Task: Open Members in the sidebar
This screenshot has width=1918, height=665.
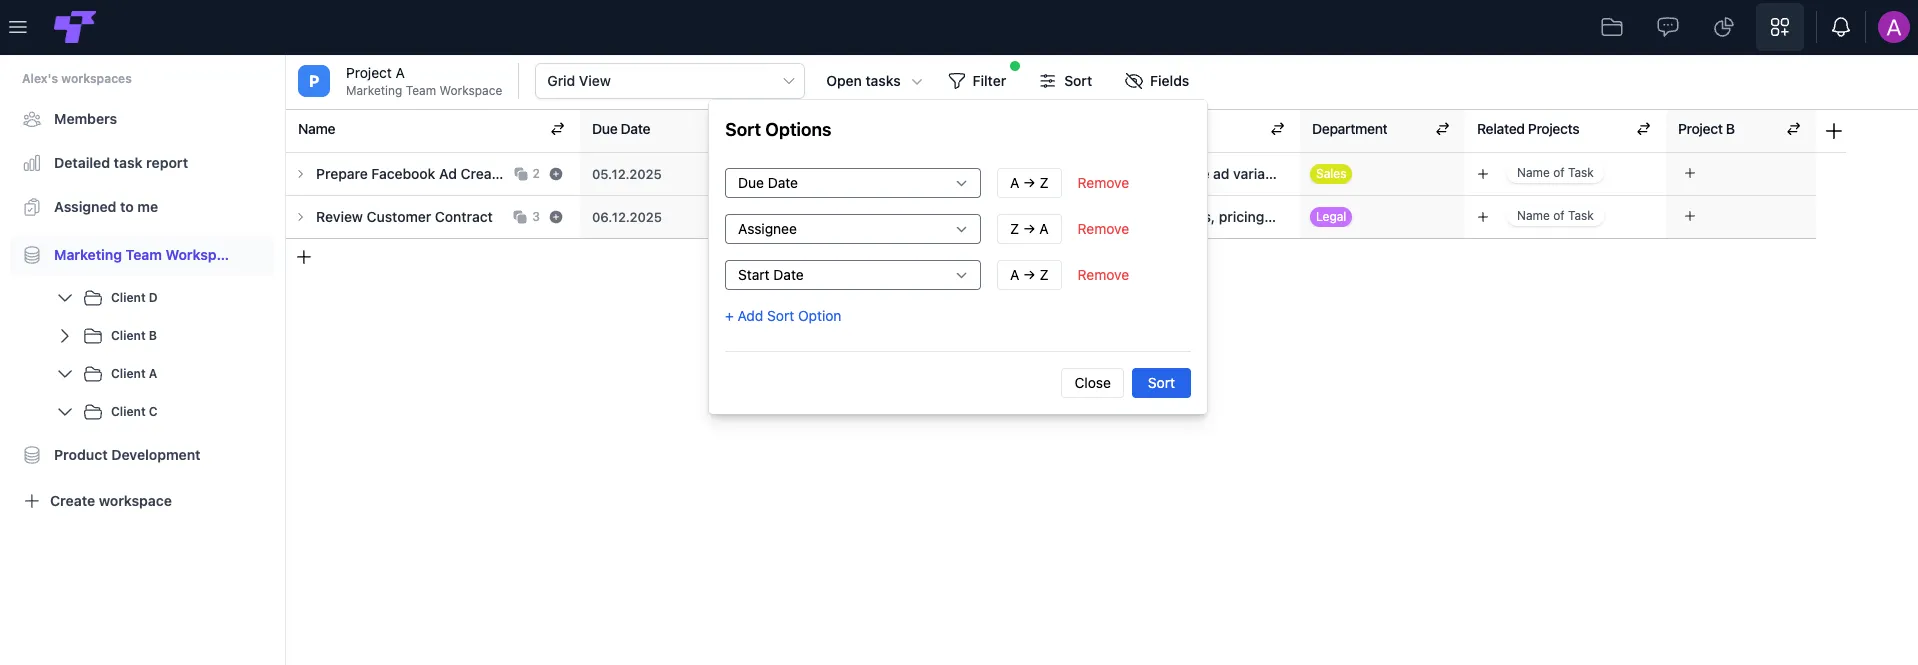Action: (x=85, y=119)
